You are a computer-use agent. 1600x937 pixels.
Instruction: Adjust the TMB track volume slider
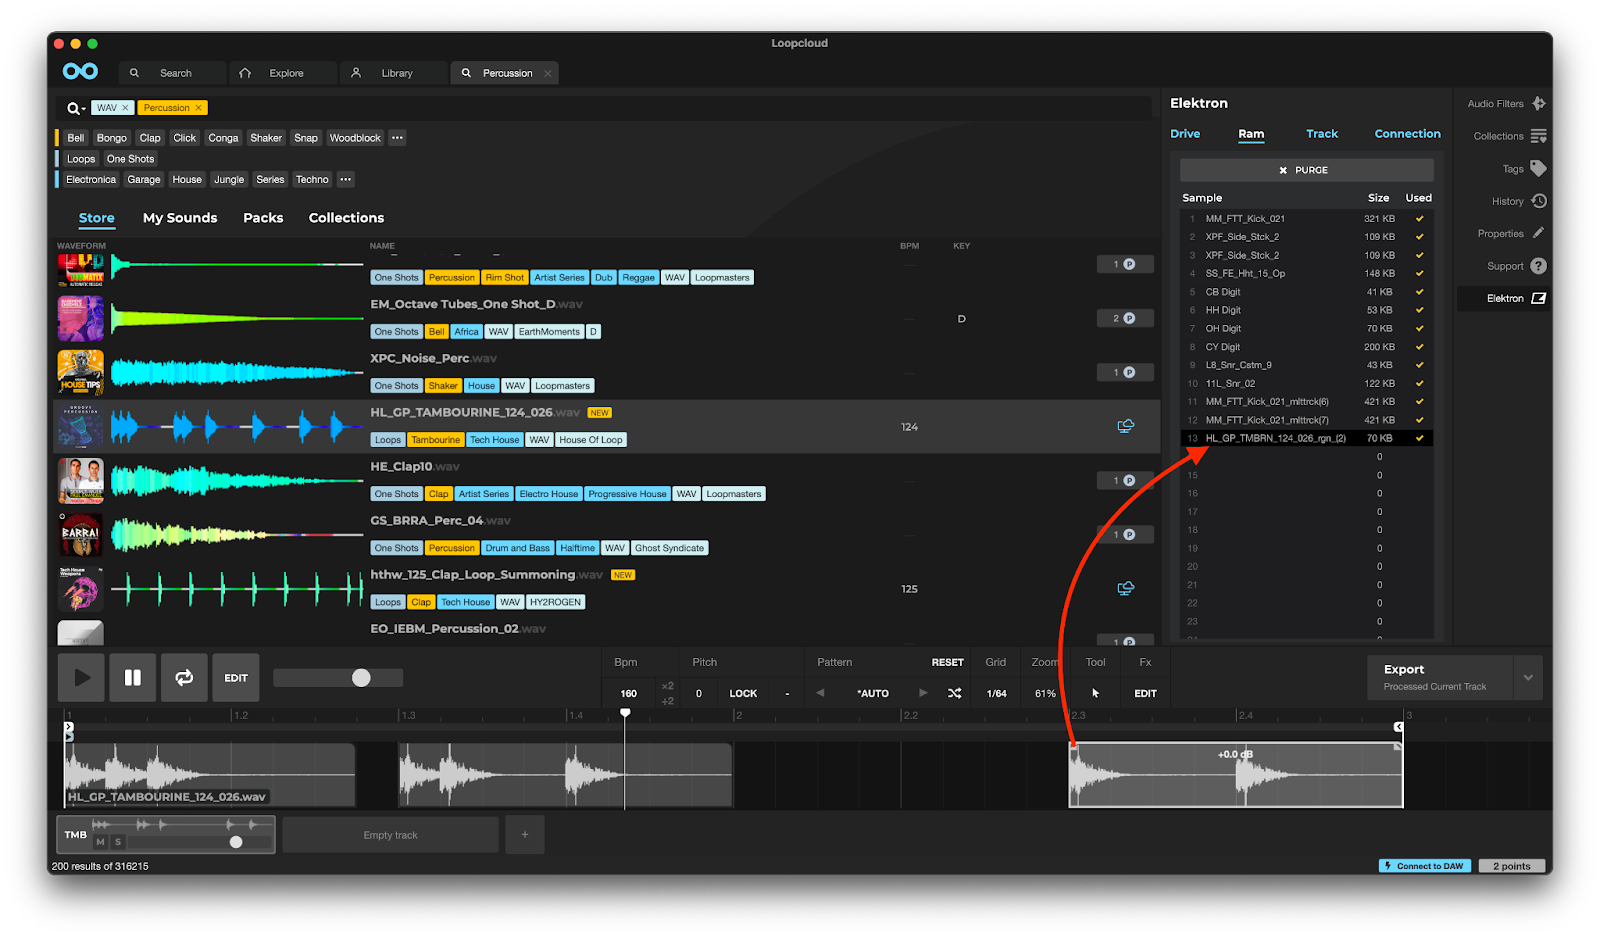coord(236,842)
